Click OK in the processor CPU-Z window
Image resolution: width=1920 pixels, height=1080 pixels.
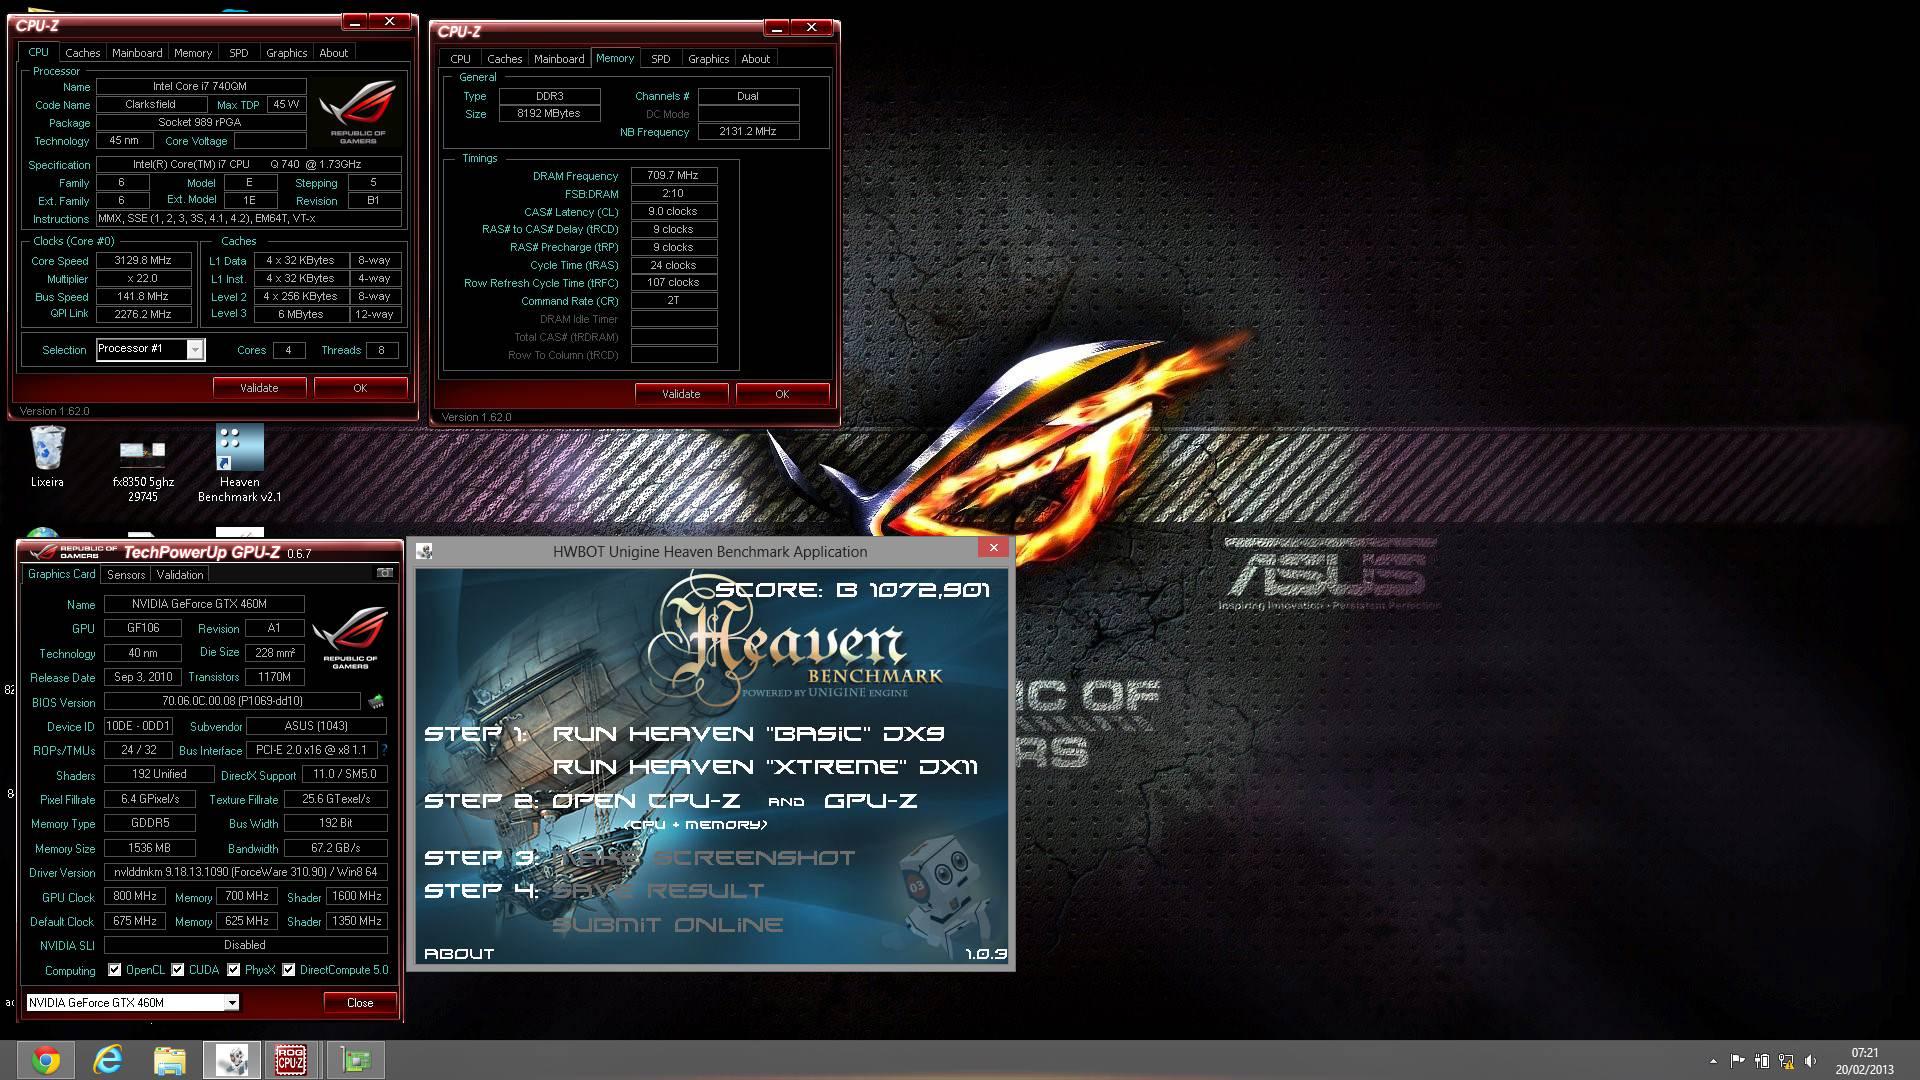[x=360, y=388]
